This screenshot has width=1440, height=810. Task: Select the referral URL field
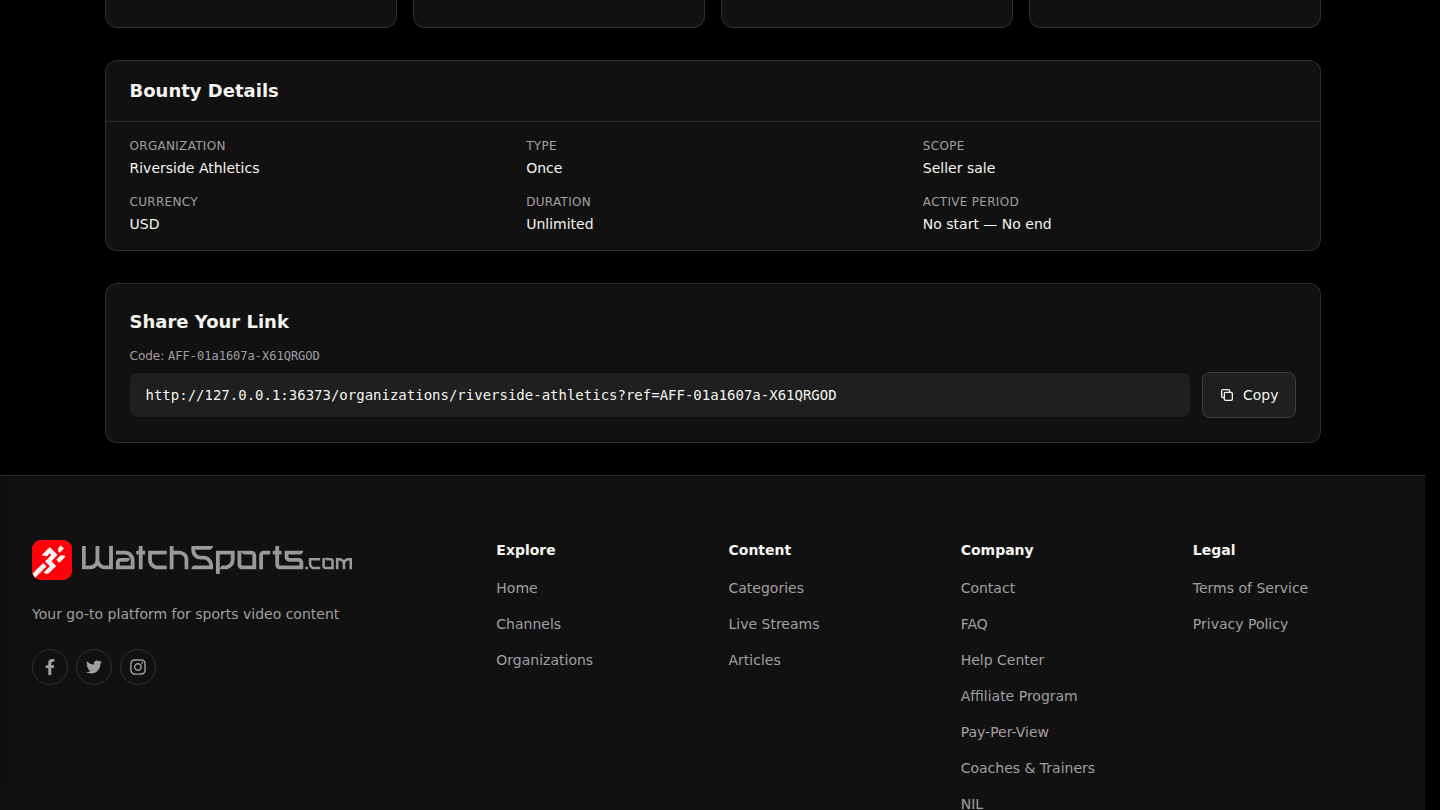pyautogui.click(x=660, y=395)
